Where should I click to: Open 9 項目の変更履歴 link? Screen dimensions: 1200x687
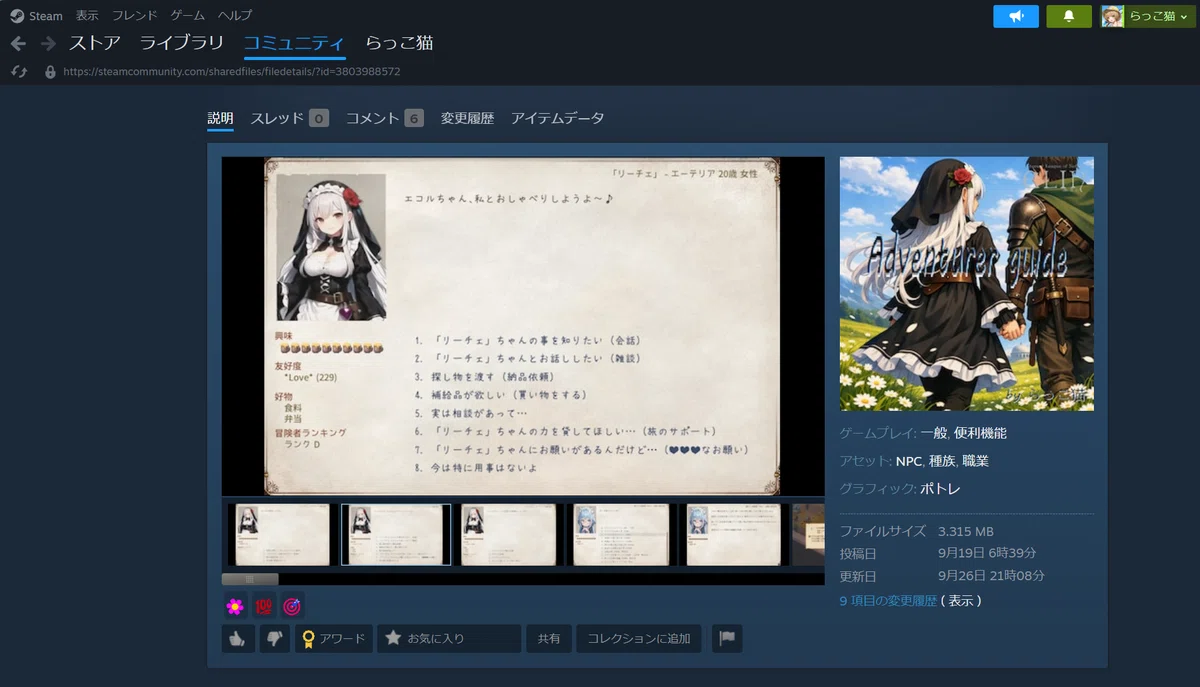click(x=888, y=601)
